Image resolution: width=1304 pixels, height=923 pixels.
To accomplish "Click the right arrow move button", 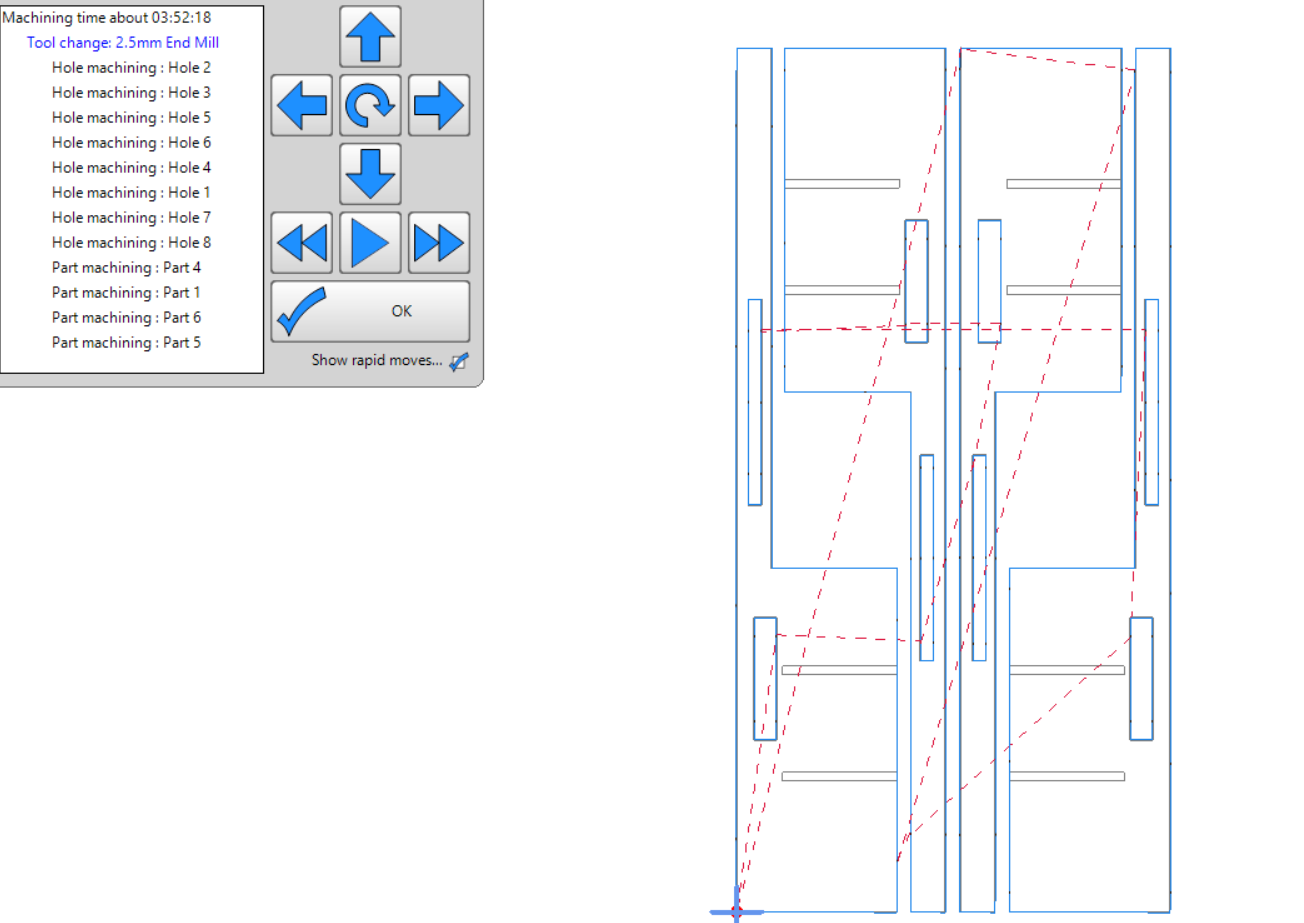I will (439, 105).
